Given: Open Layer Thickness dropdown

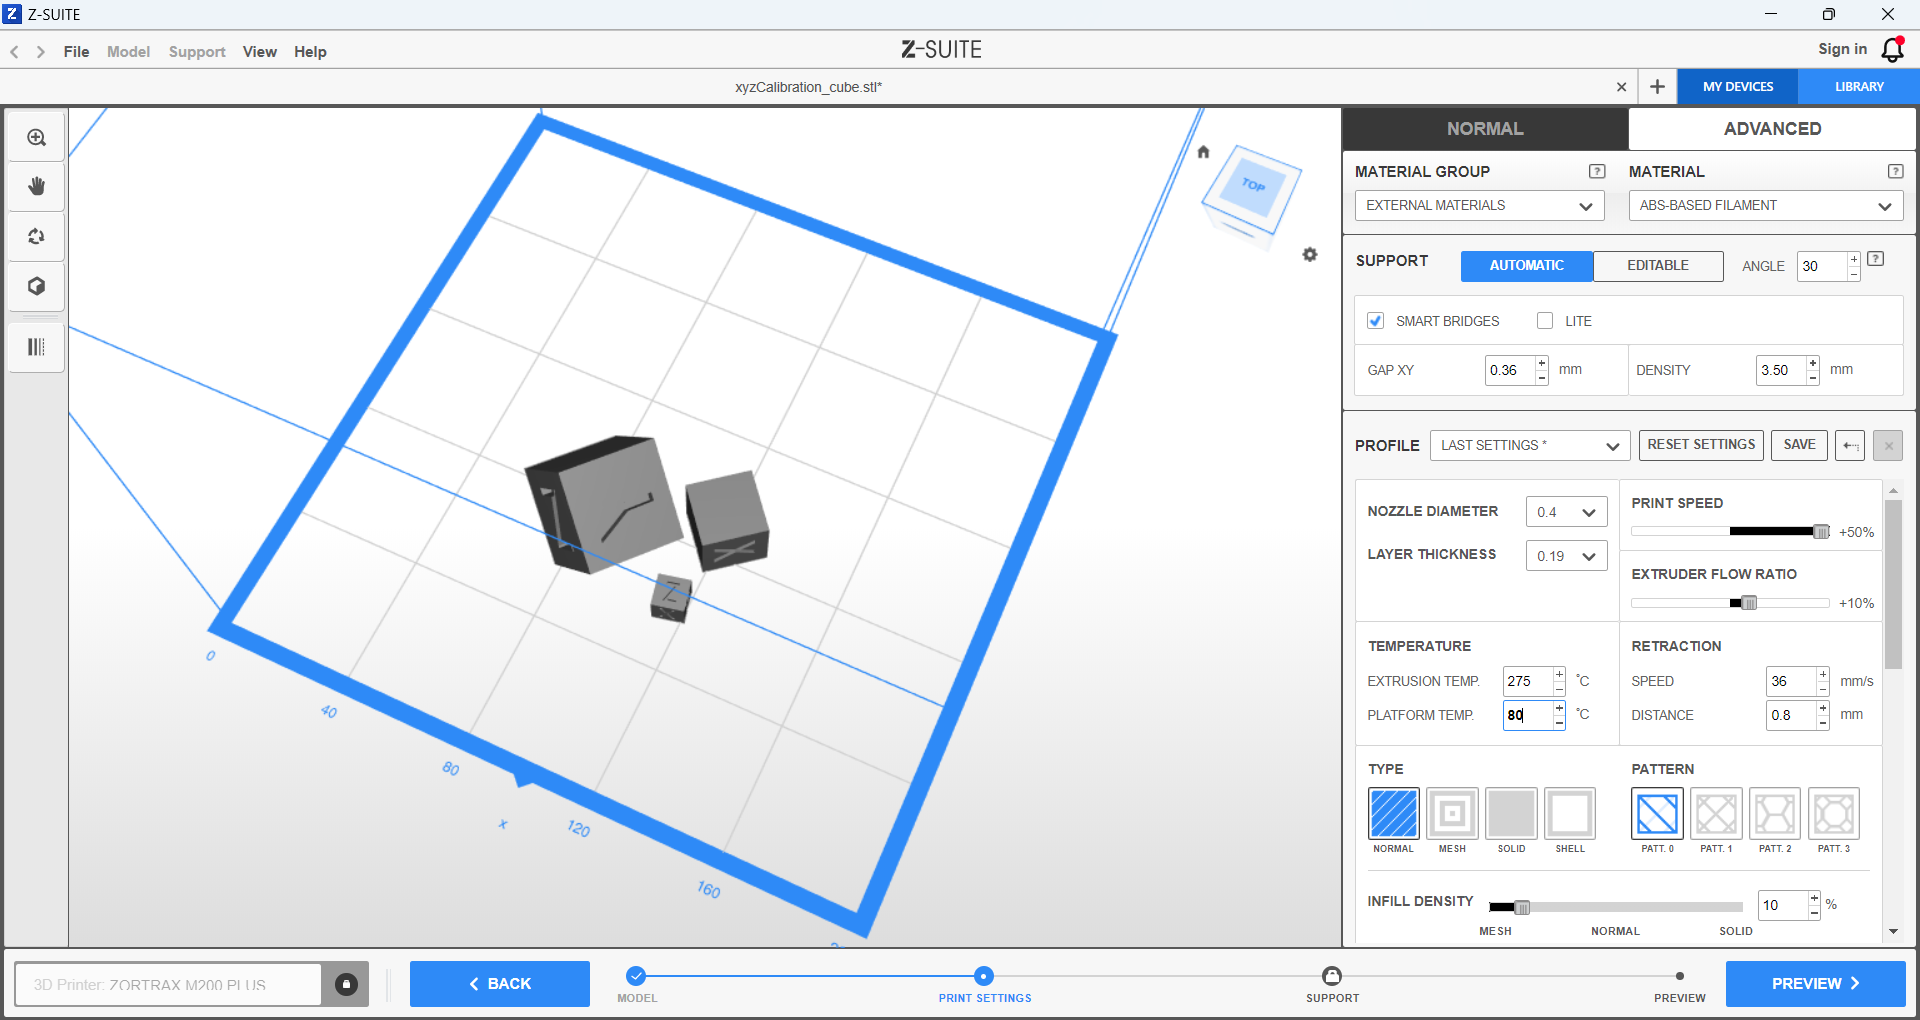Looking at the screenshot, I should coord(1566,556).
